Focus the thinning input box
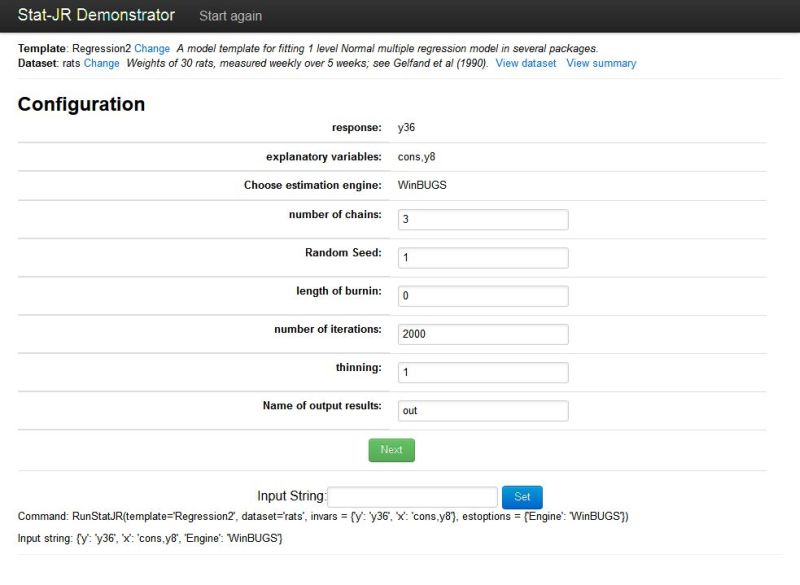Image resolution: width=800 pixels, height=585 pixels. (483, 372)
